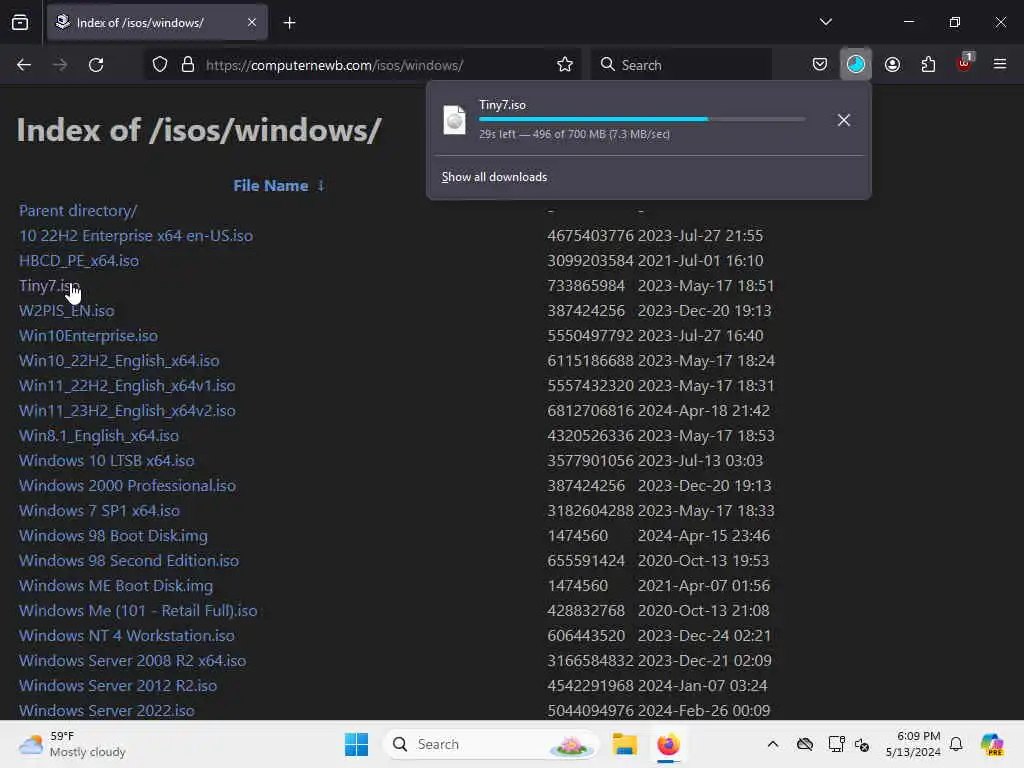Click the Tiny7.iso download progress bar

point(642,119)
